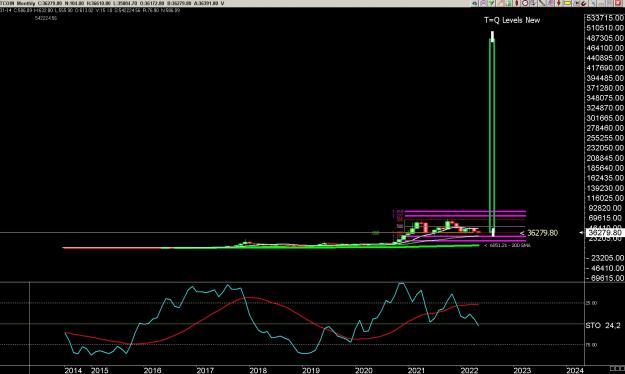The height and width of the screenshot is (374, 625).
Task: Click the 464100.00 price axis label
Action: (605, 48)
